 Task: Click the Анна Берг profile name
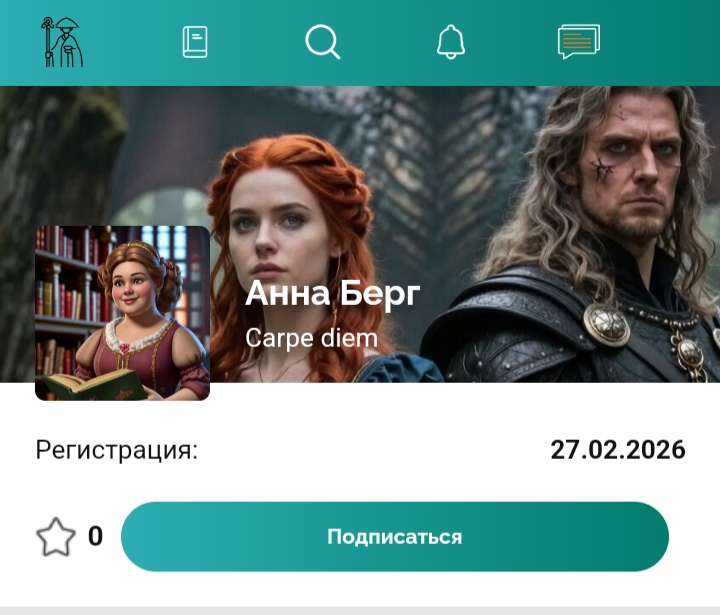332,293
